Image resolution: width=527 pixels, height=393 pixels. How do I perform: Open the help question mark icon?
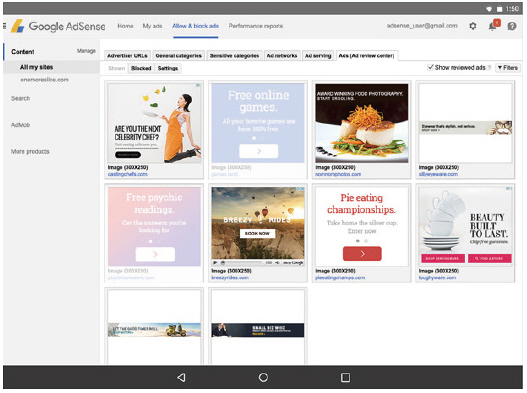point(512,26)
